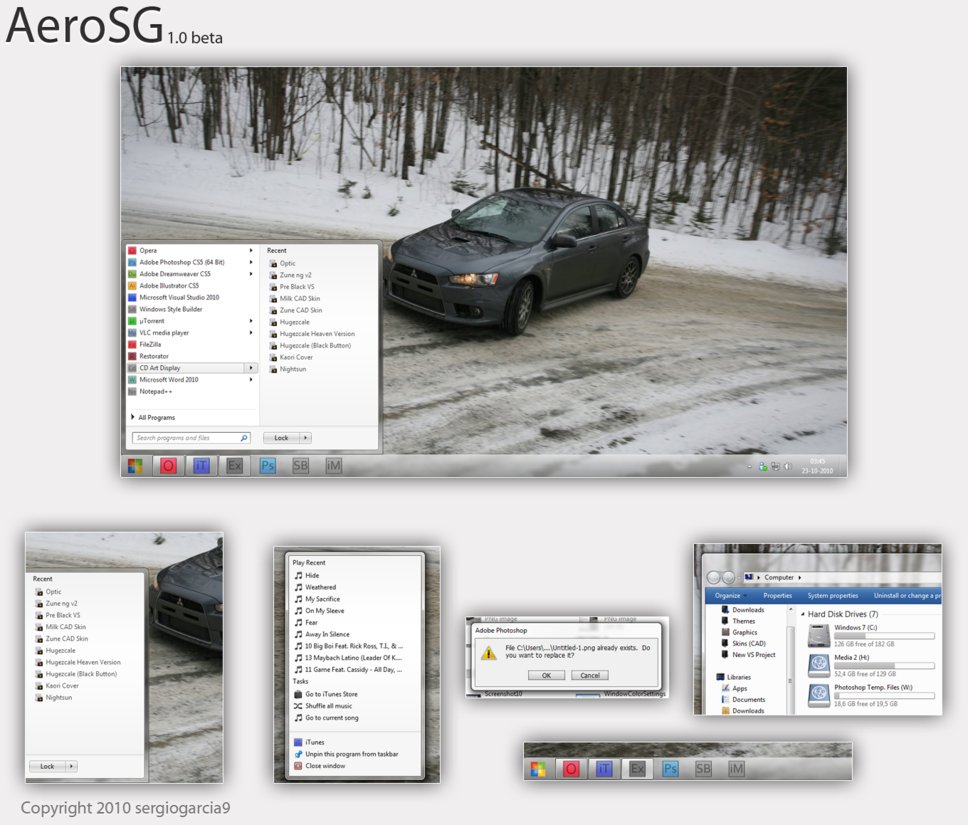Image resolution: width=968 pixels, height=825 pixels.
Task: Click Explorer's back navigation arrow button
Action: coord(713,577)
